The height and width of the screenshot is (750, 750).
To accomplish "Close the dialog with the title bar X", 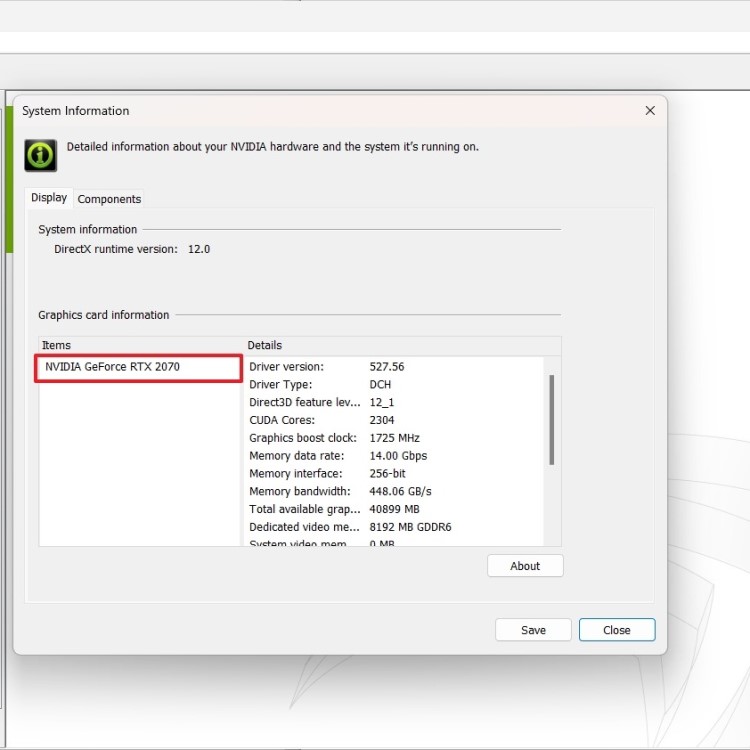I will coord(650,111).
